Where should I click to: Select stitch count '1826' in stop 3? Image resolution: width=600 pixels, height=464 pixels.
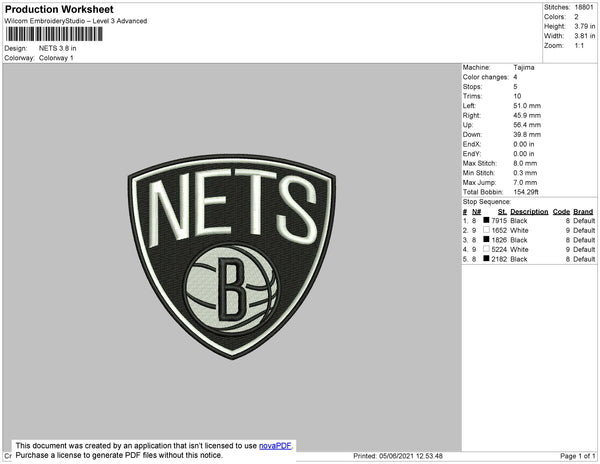[499, 240]
